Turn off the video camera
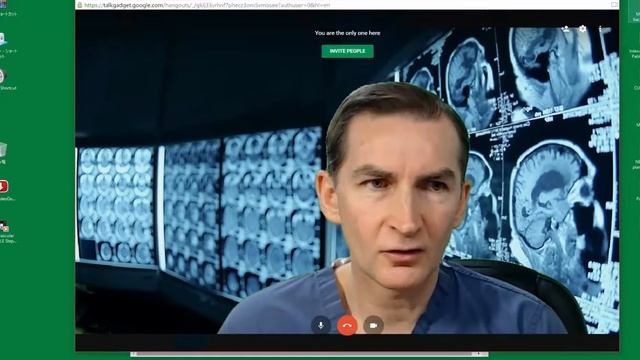Image resolution: width=640 pixels, height=360 pixels. pyautogui.click(x=373, y=325)
